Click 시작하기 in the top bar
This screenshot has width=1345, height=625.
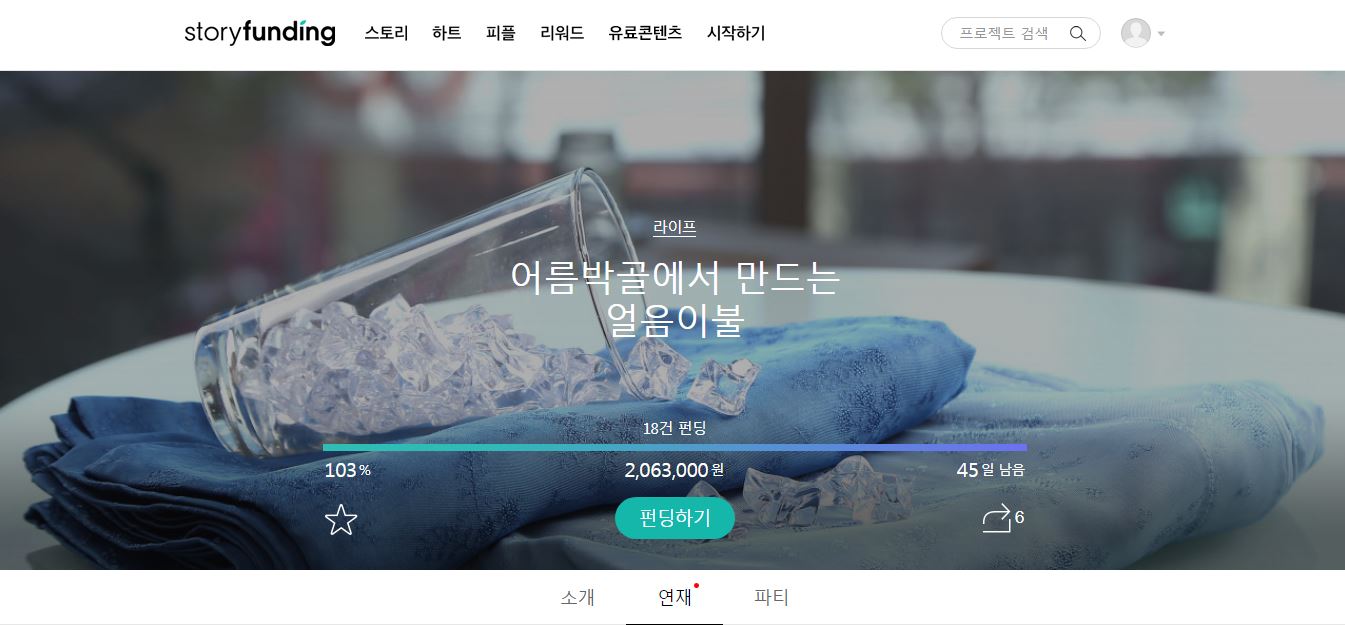(736, 33)
